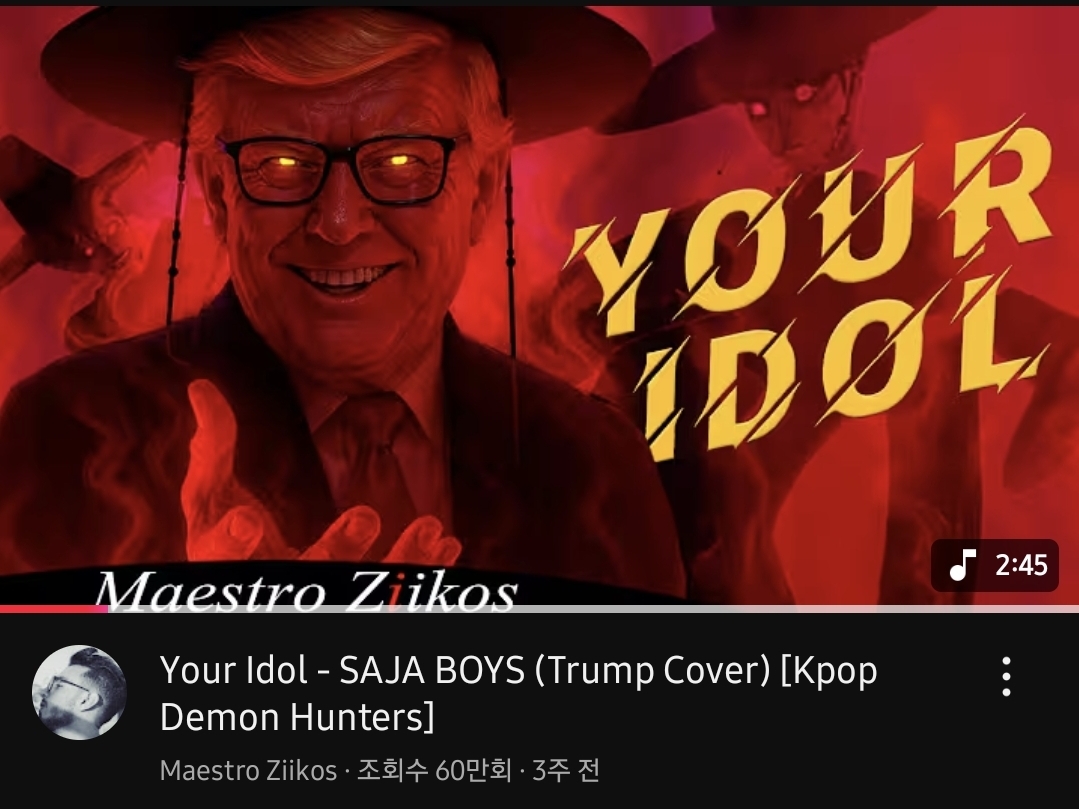Click the music note icon on duration badge
Viewport: 1079px width, 809px height.
(962, 565)
